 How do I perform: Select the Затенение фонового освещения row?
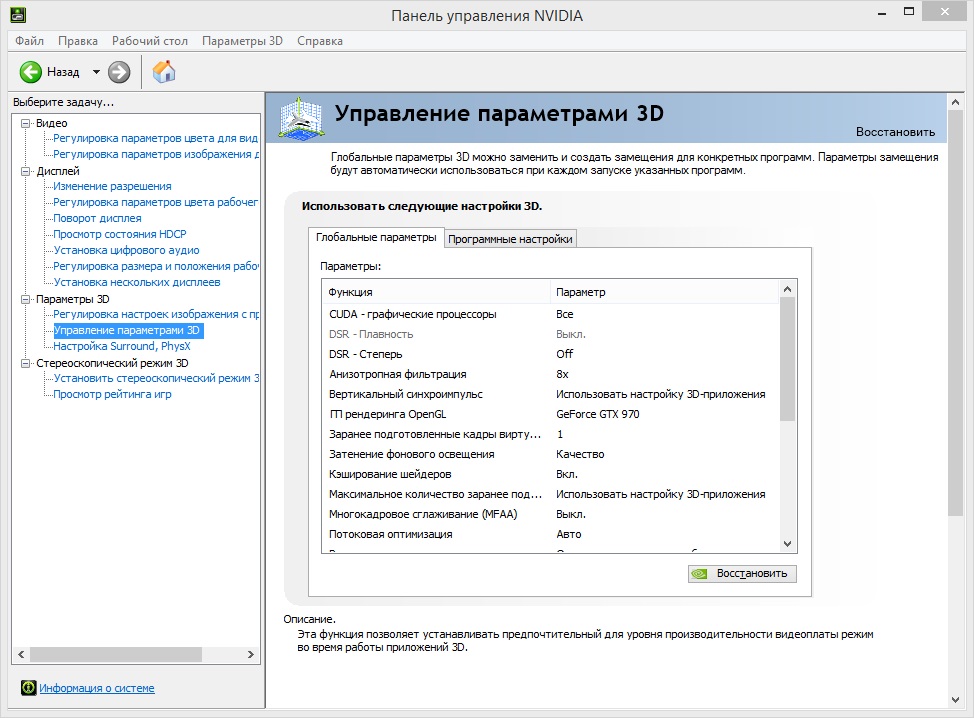550,454
